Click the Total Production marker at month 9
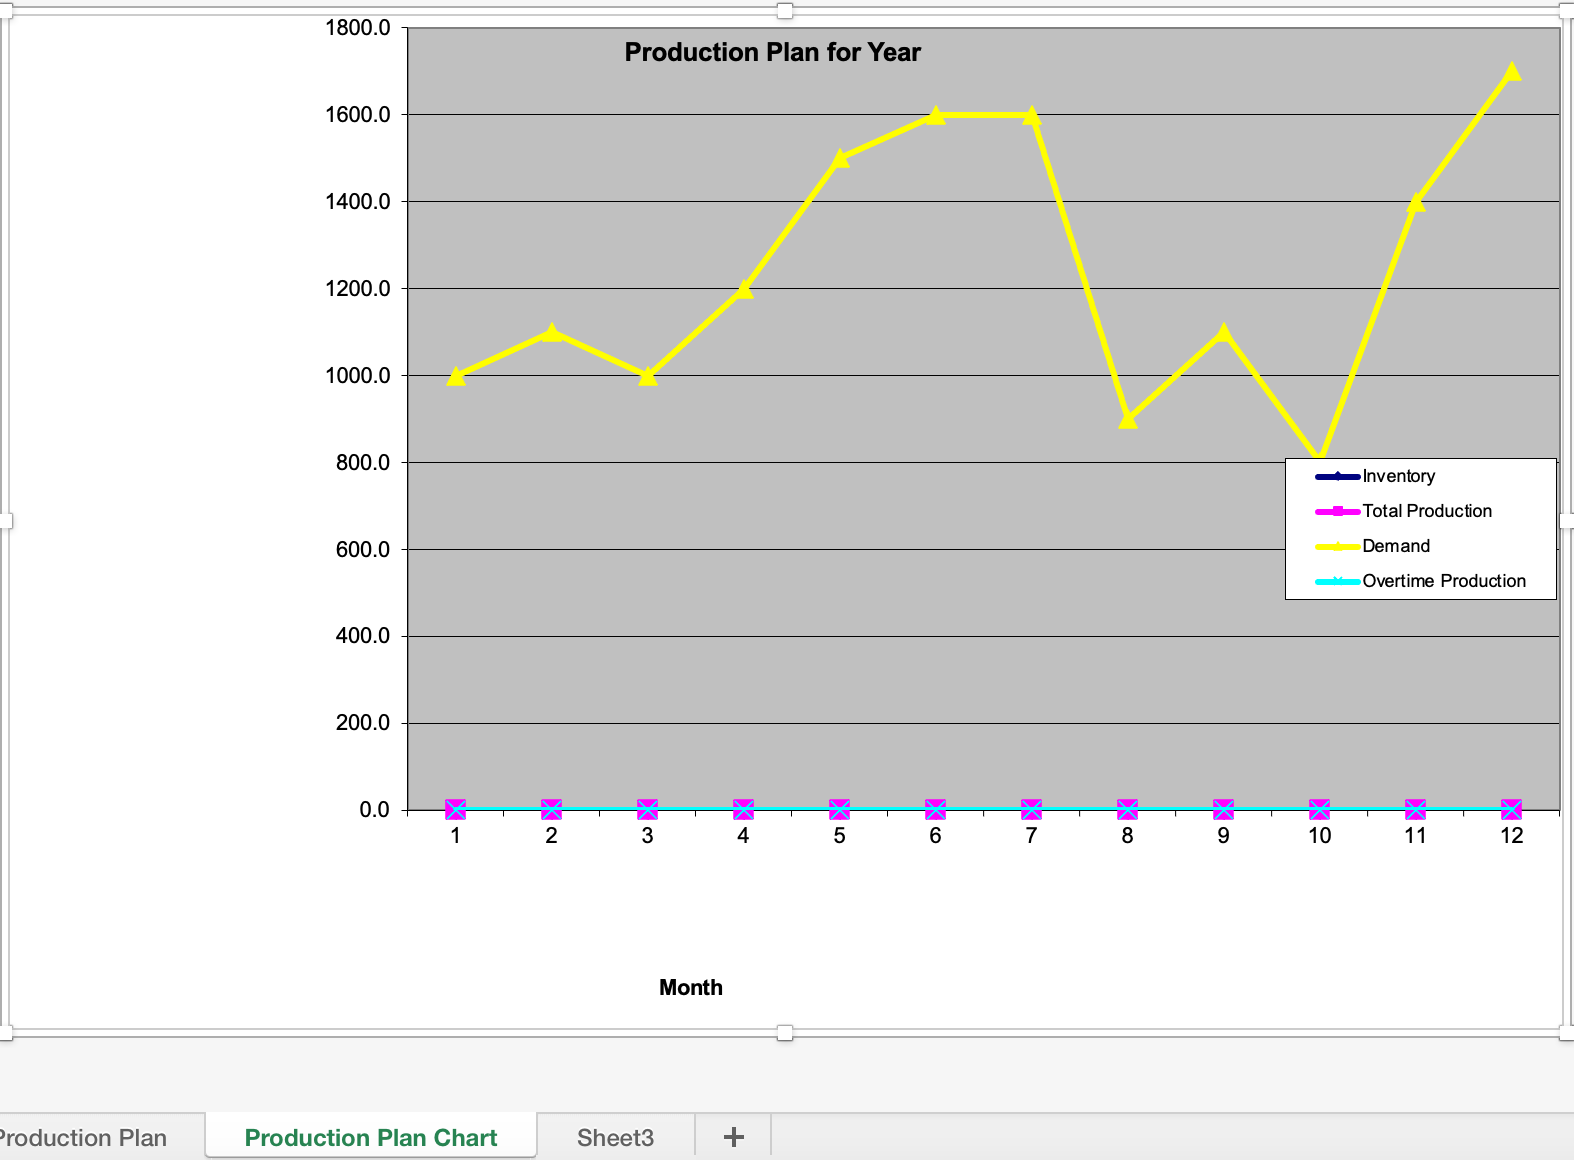This screenshot has height=1160, width=1574. pos(1223,809)
